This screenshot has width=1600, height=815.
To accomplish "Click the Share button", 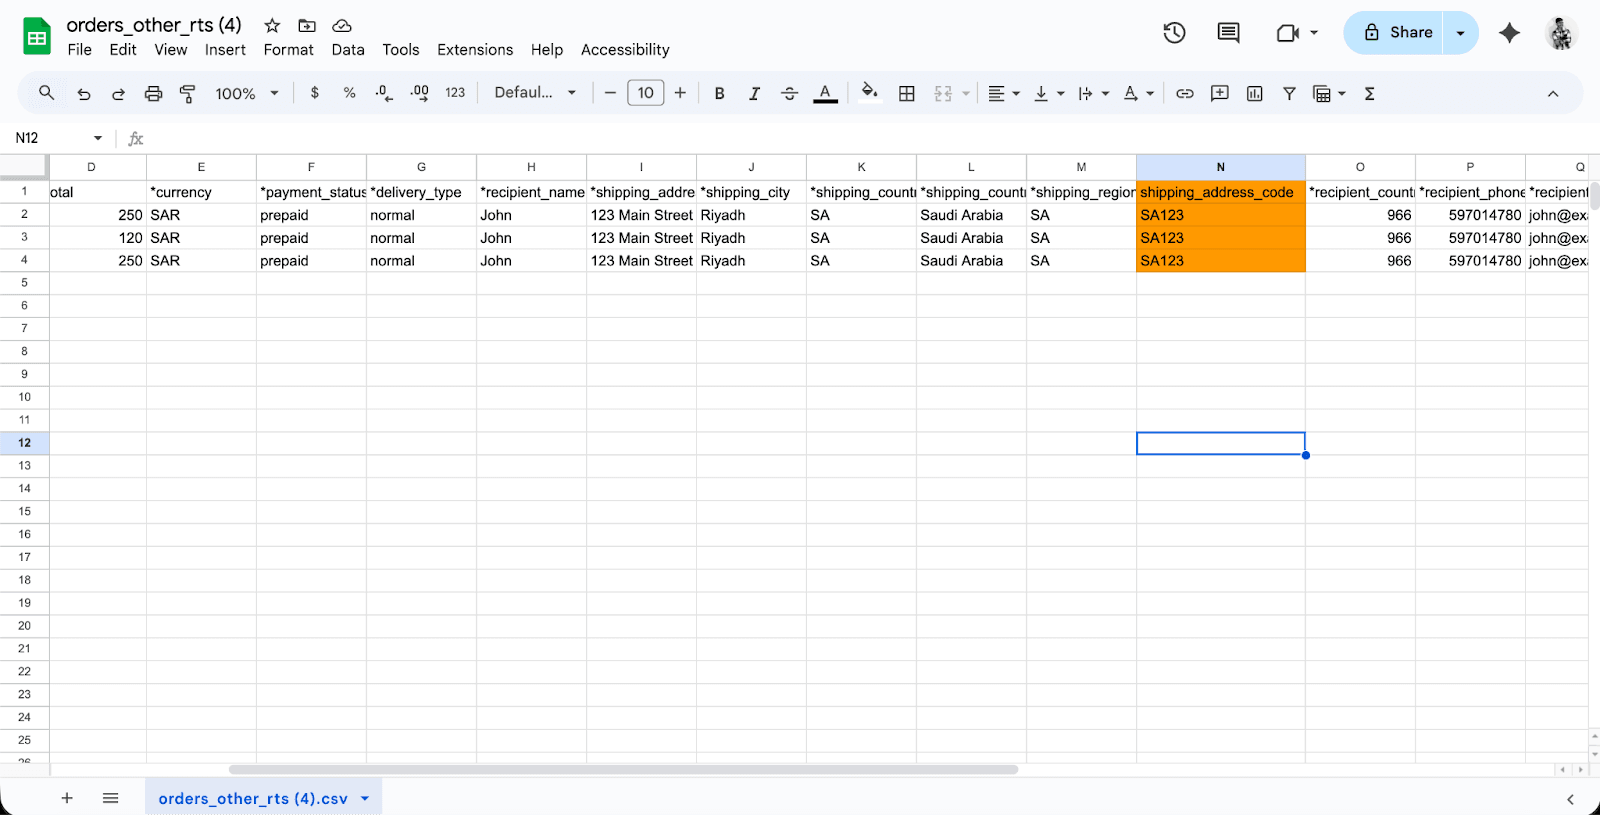I will 1397,33.
